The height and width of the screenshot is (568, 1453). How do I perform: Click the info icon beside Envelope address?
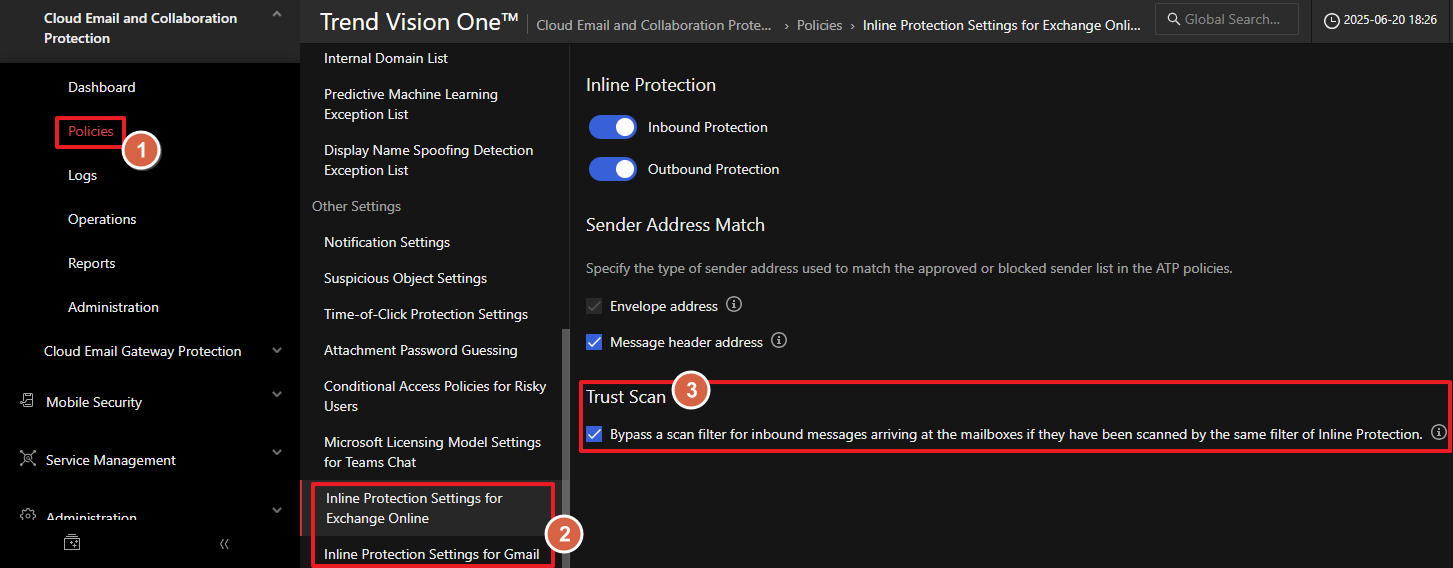pyautogui.click(x=734, y=304)
